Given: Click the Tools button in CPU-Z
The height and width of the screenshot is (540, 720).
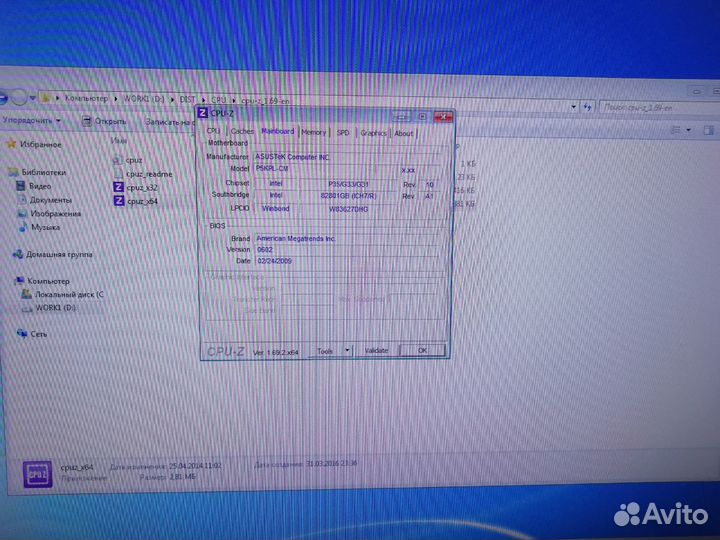Looking at the screenshot, I should (325, 351).
